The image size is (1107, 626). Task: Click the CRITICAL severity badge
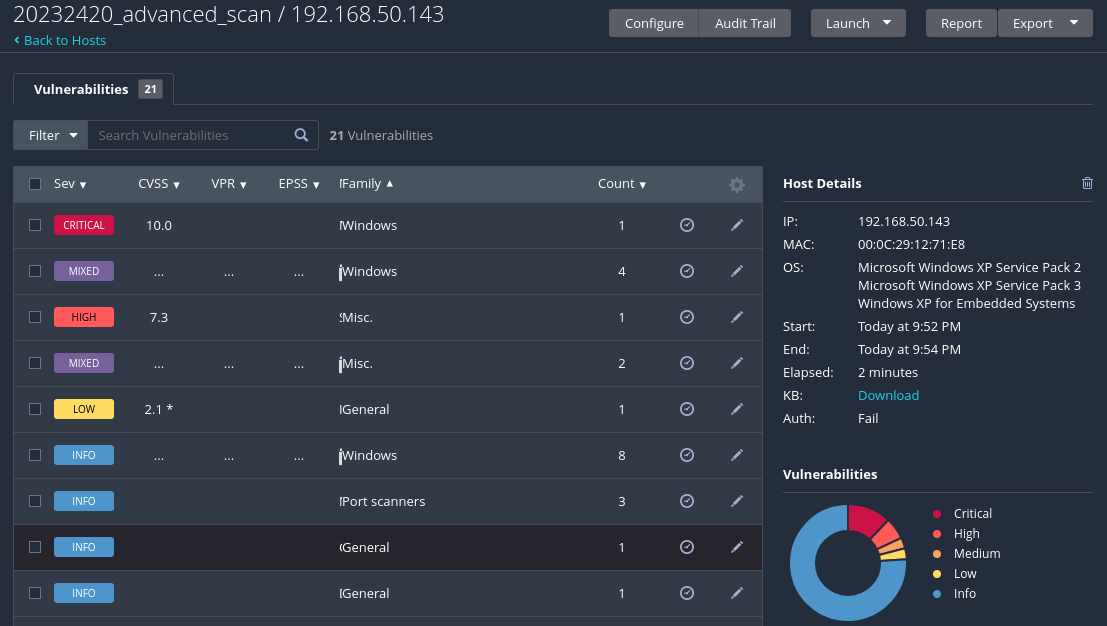coord(84,225)
